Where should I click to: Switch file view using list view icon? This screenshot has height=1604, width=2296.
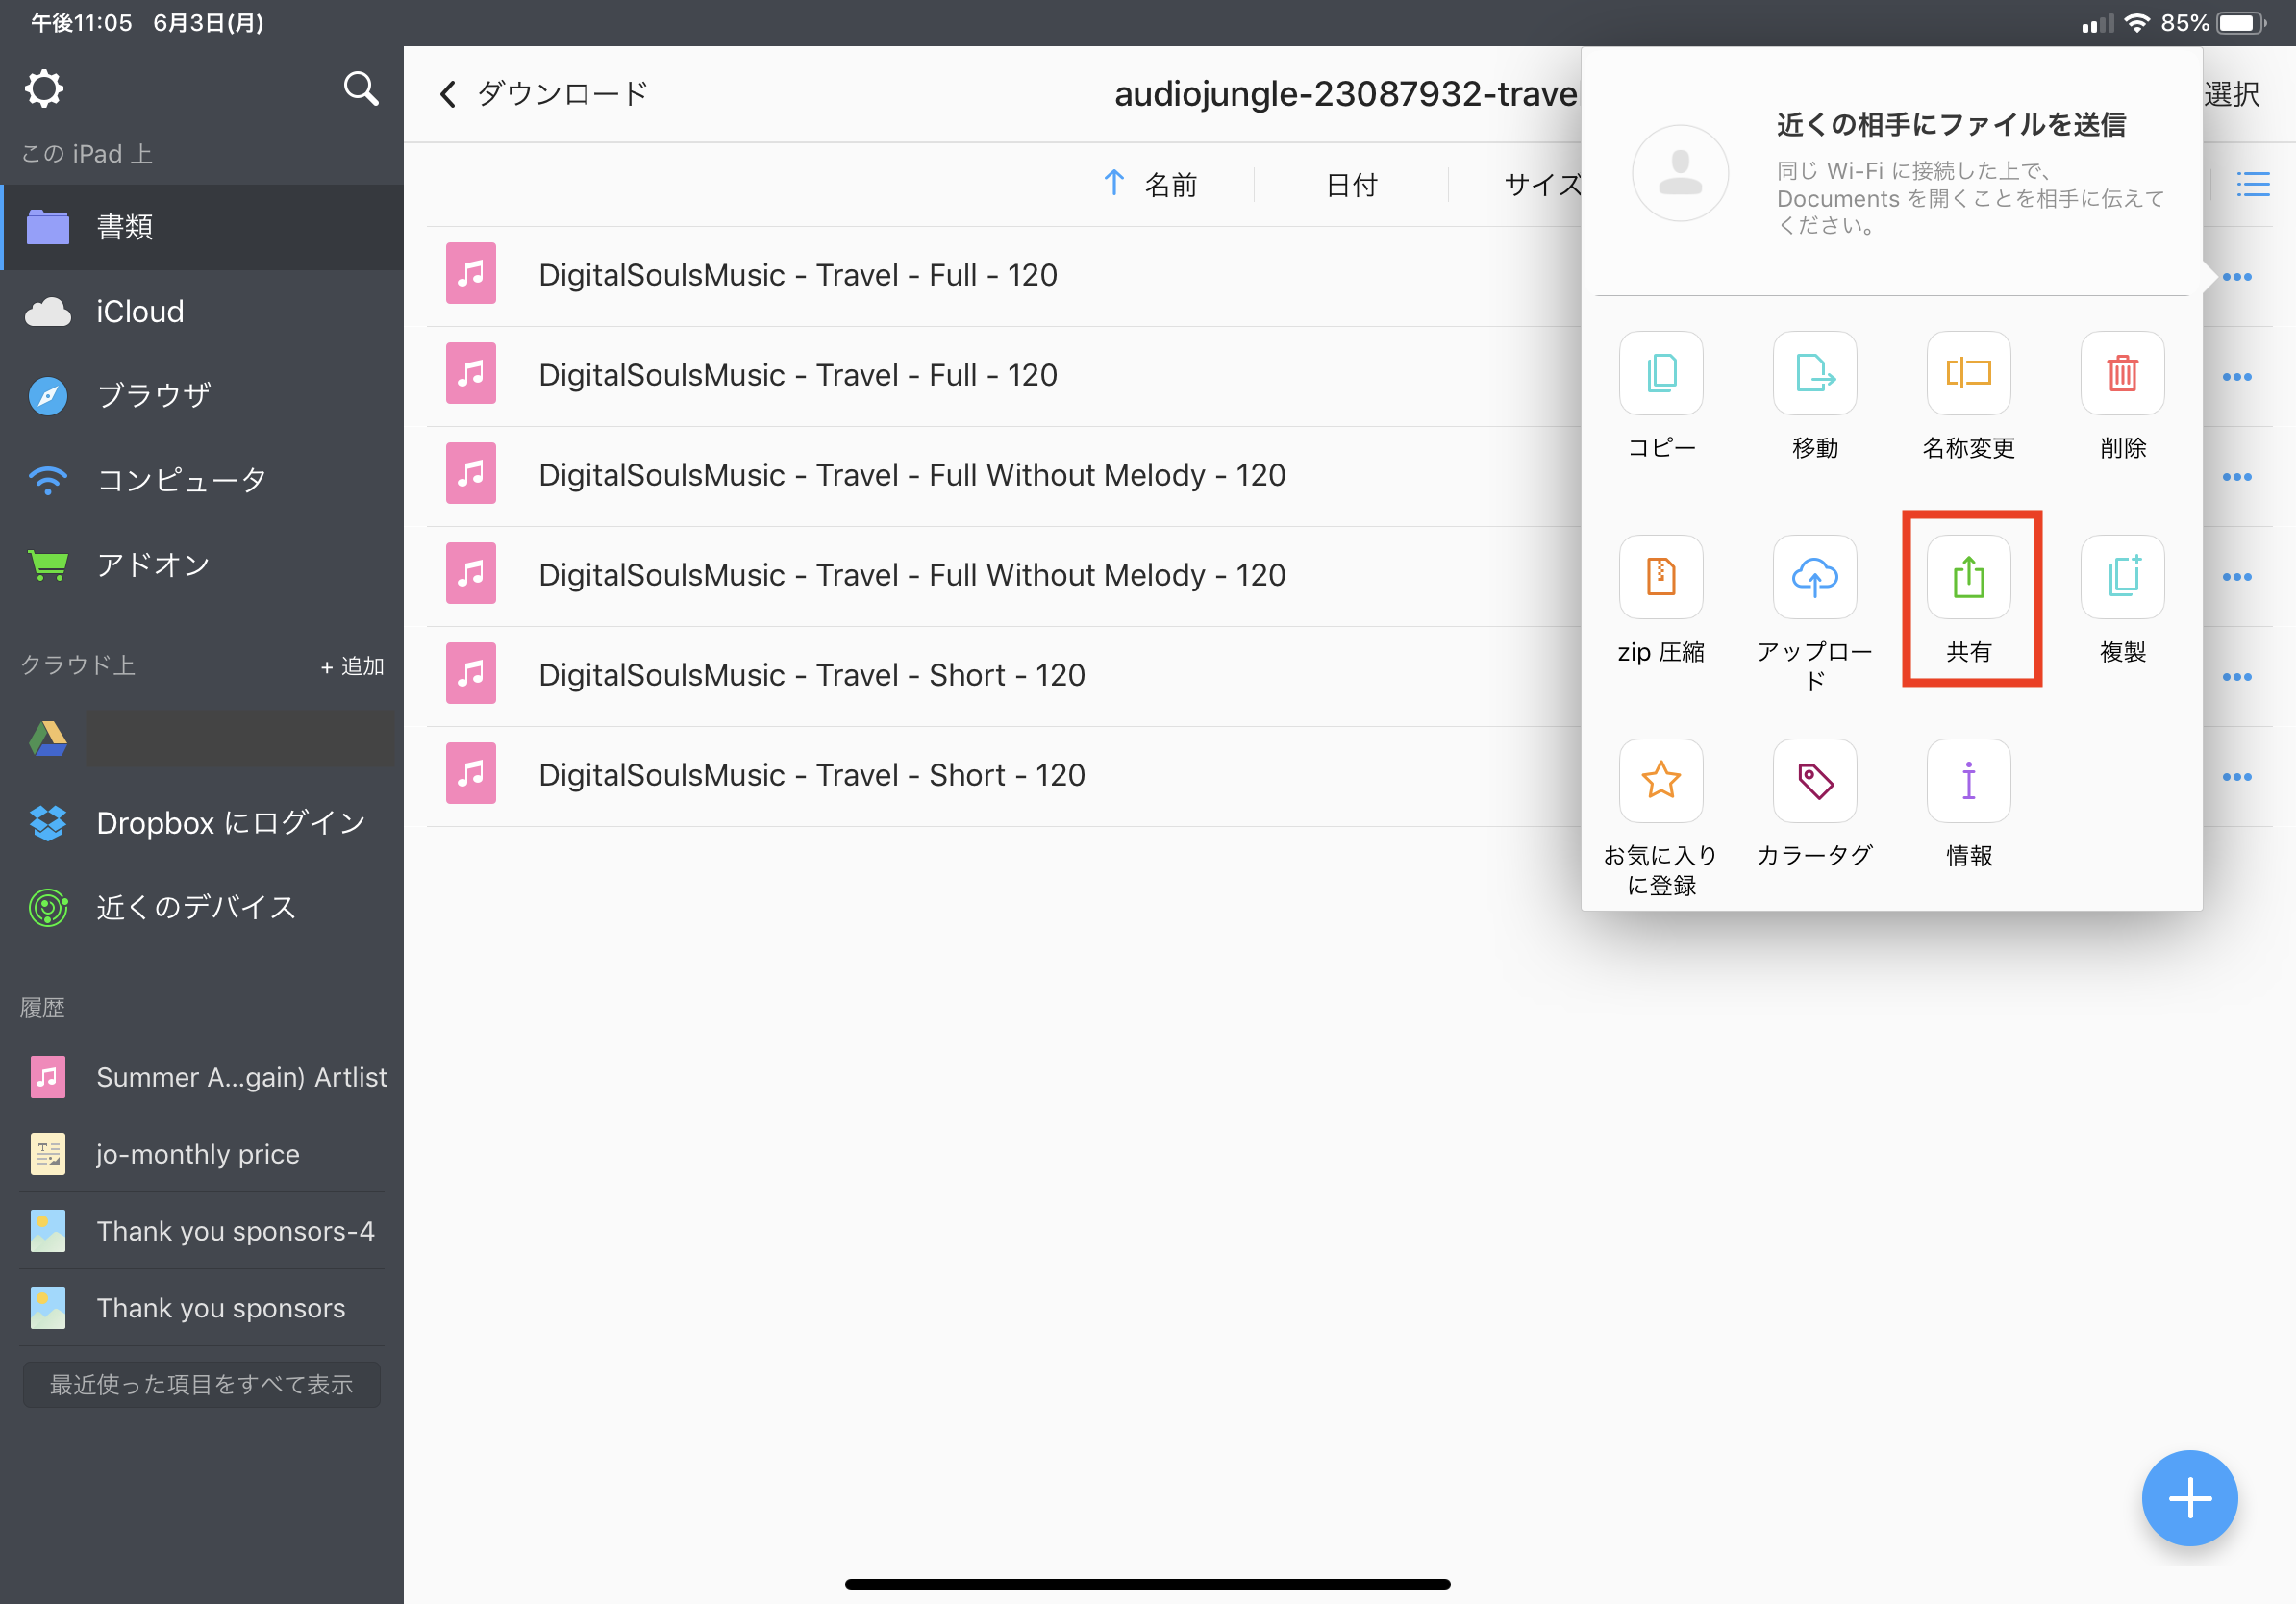2252,184
